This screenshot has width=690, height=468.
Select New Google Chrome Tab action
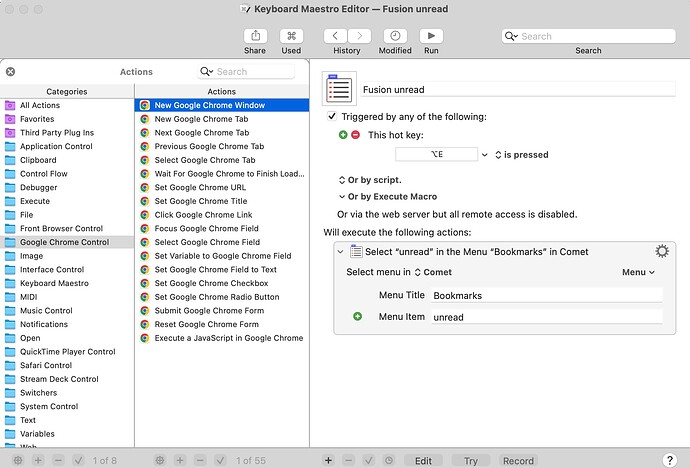[222, 119]
